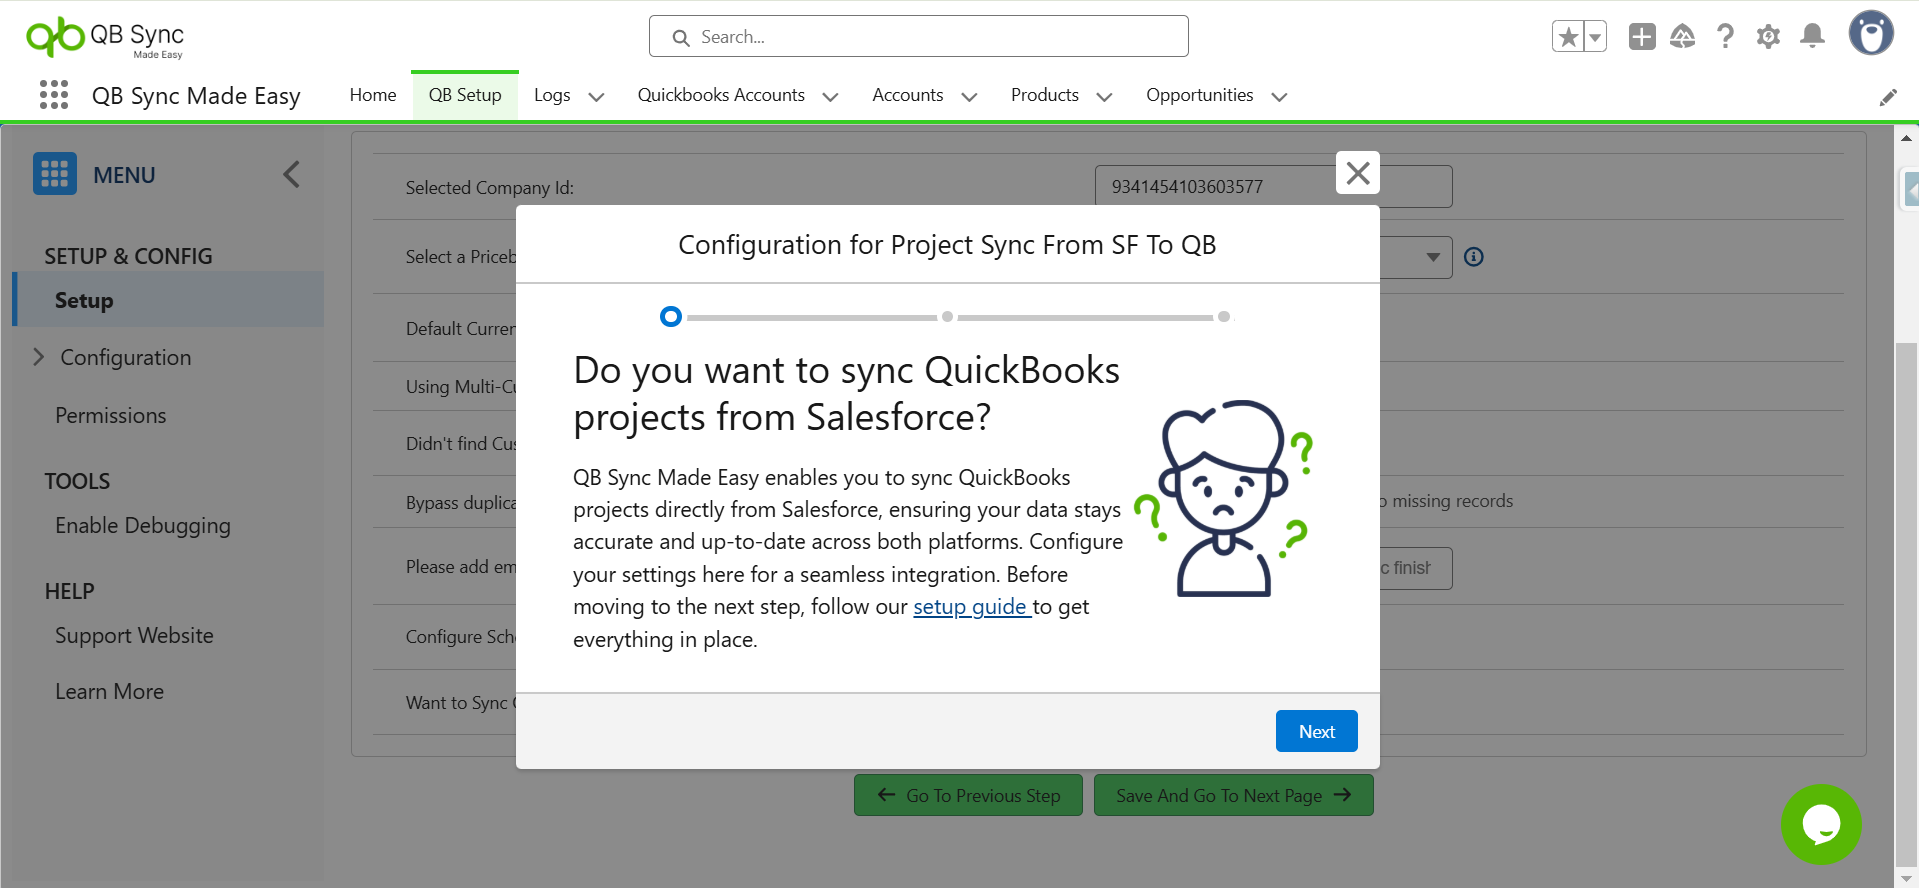Open the App Launcher grid icon
The width and height of the screenshot is (1919, 888).
54,95
